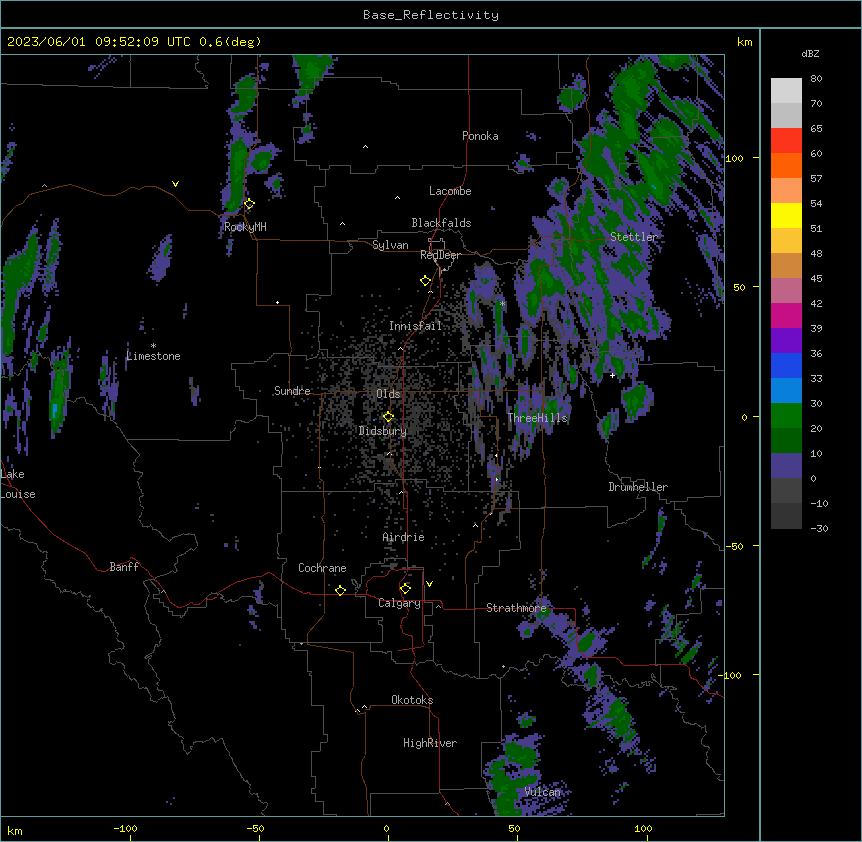Click the 50 tick on the bottom axis
This screenshot has width=862, height=842.
(514, 829)
